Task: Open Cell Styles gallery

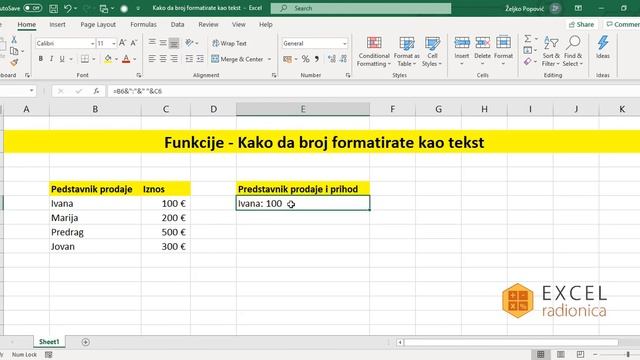Action: [432, 51]
